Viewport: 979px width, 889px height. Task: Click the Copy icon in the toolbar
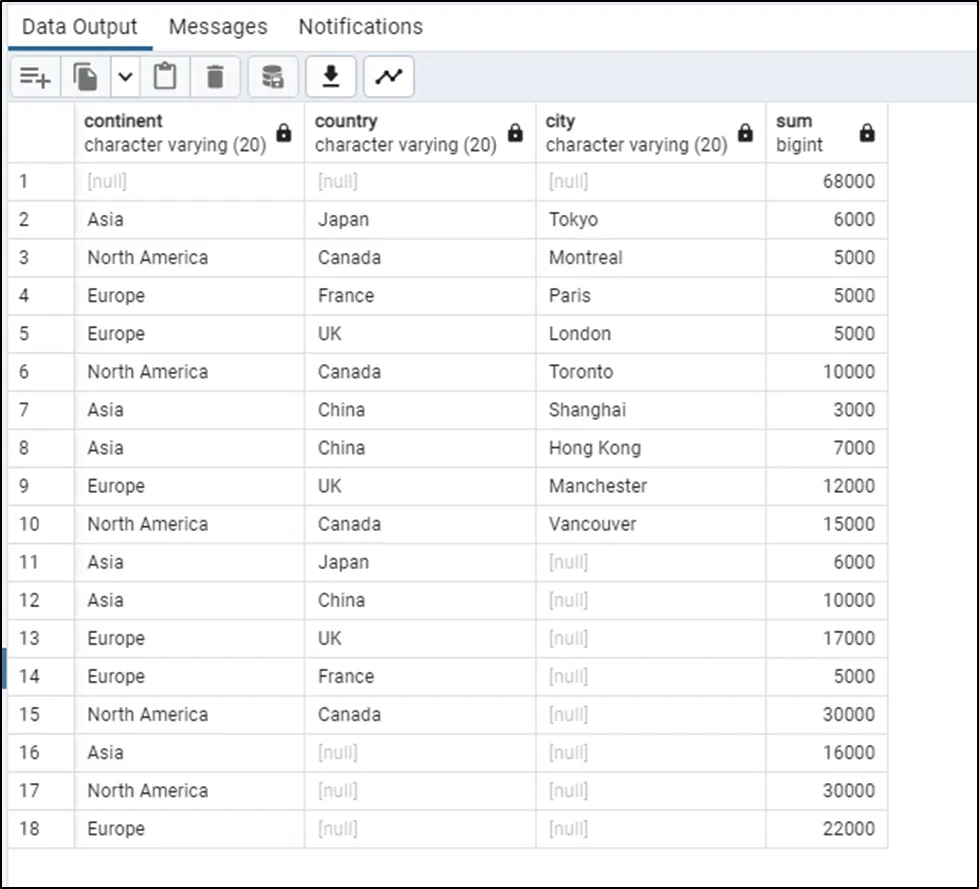(x=87, y=77)
